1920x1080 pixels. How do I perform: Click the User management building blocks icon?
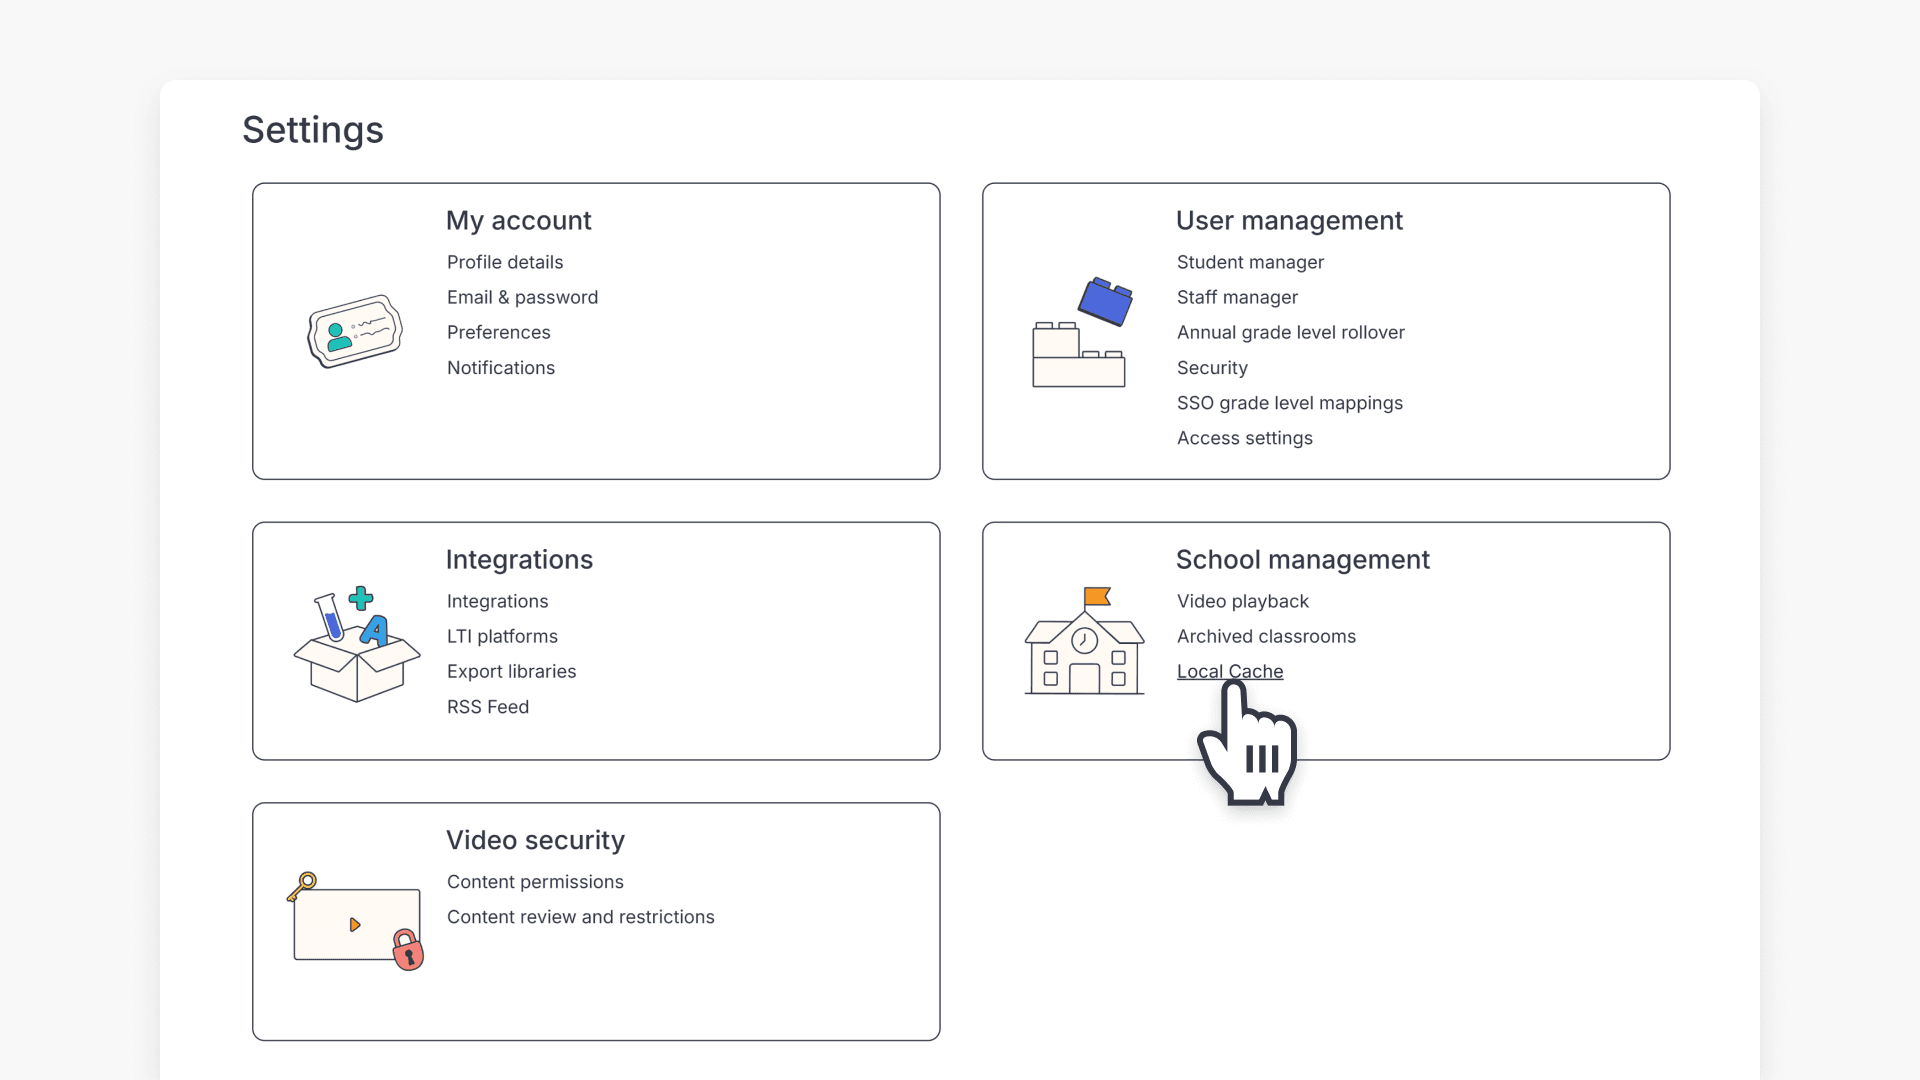pyautogui.click(x=1080, y=335)
